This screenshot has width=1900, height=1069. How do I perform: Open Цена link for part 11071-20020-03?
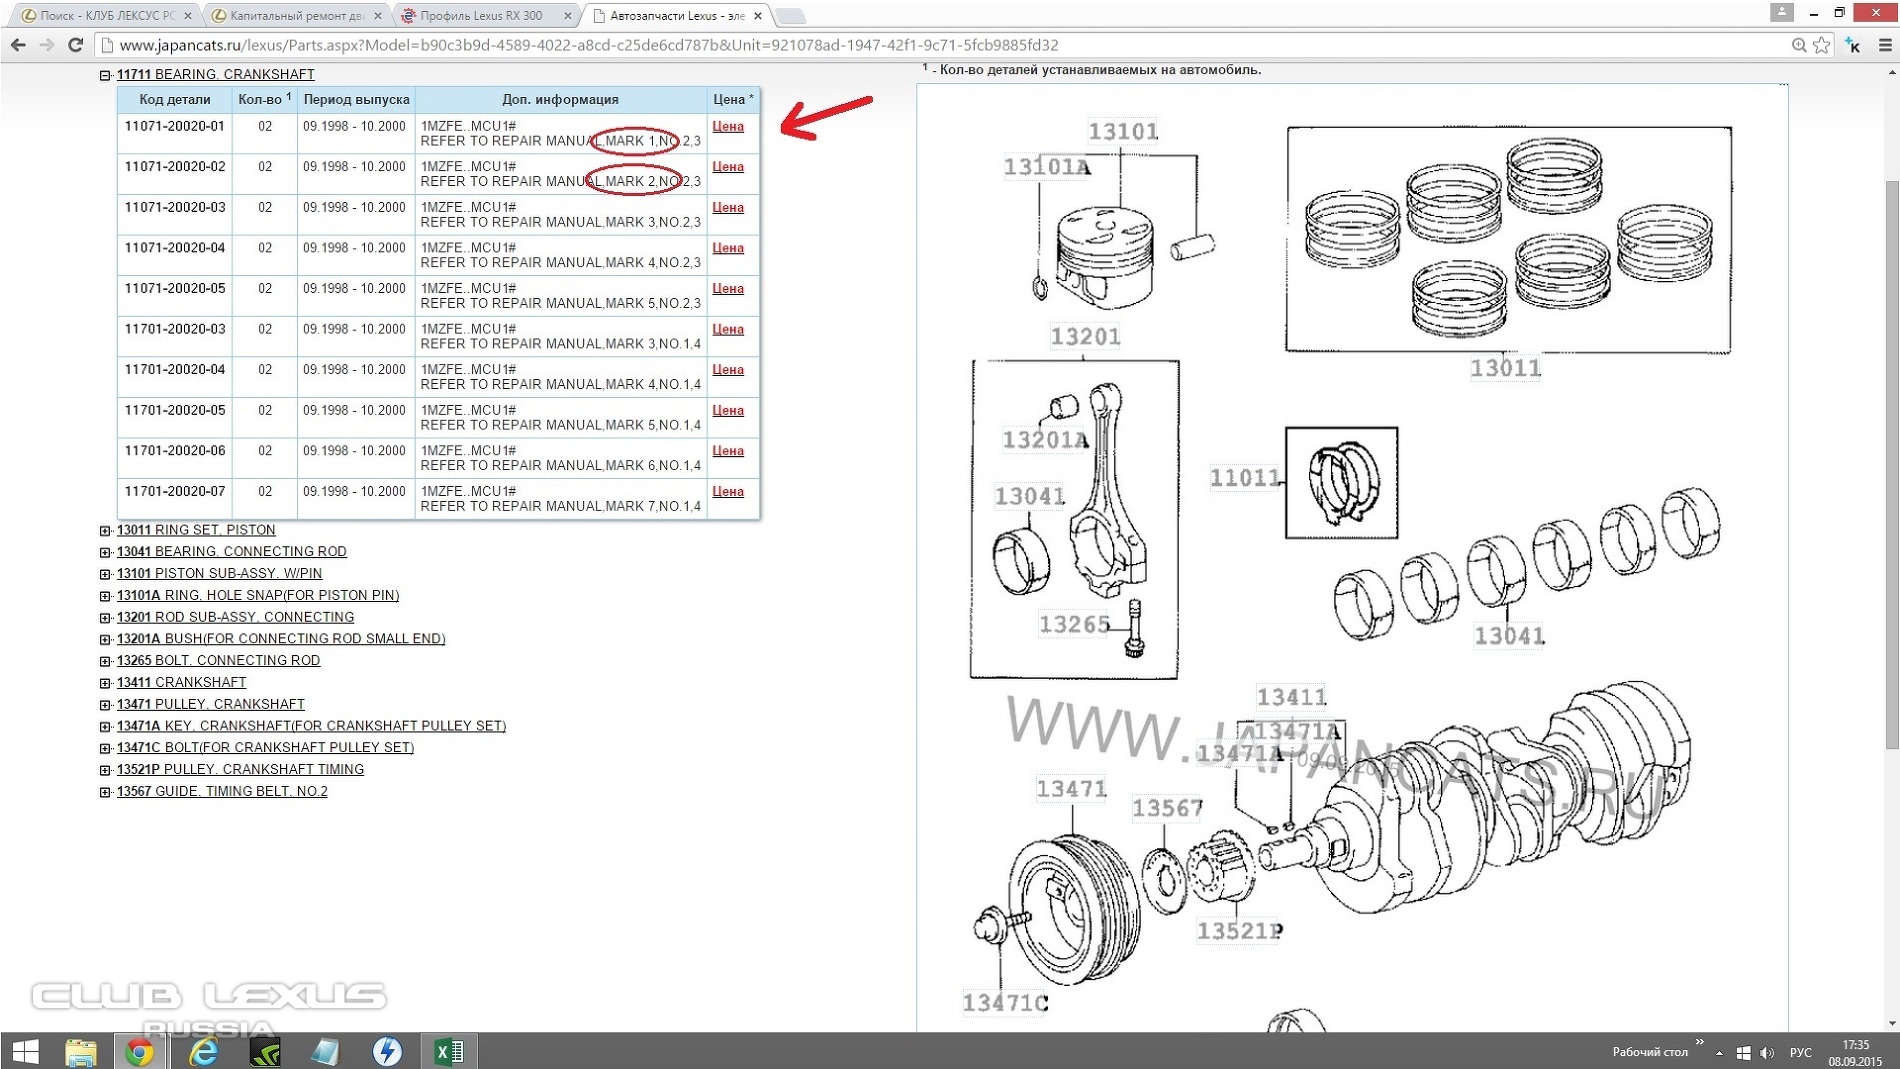click(728, 208)
